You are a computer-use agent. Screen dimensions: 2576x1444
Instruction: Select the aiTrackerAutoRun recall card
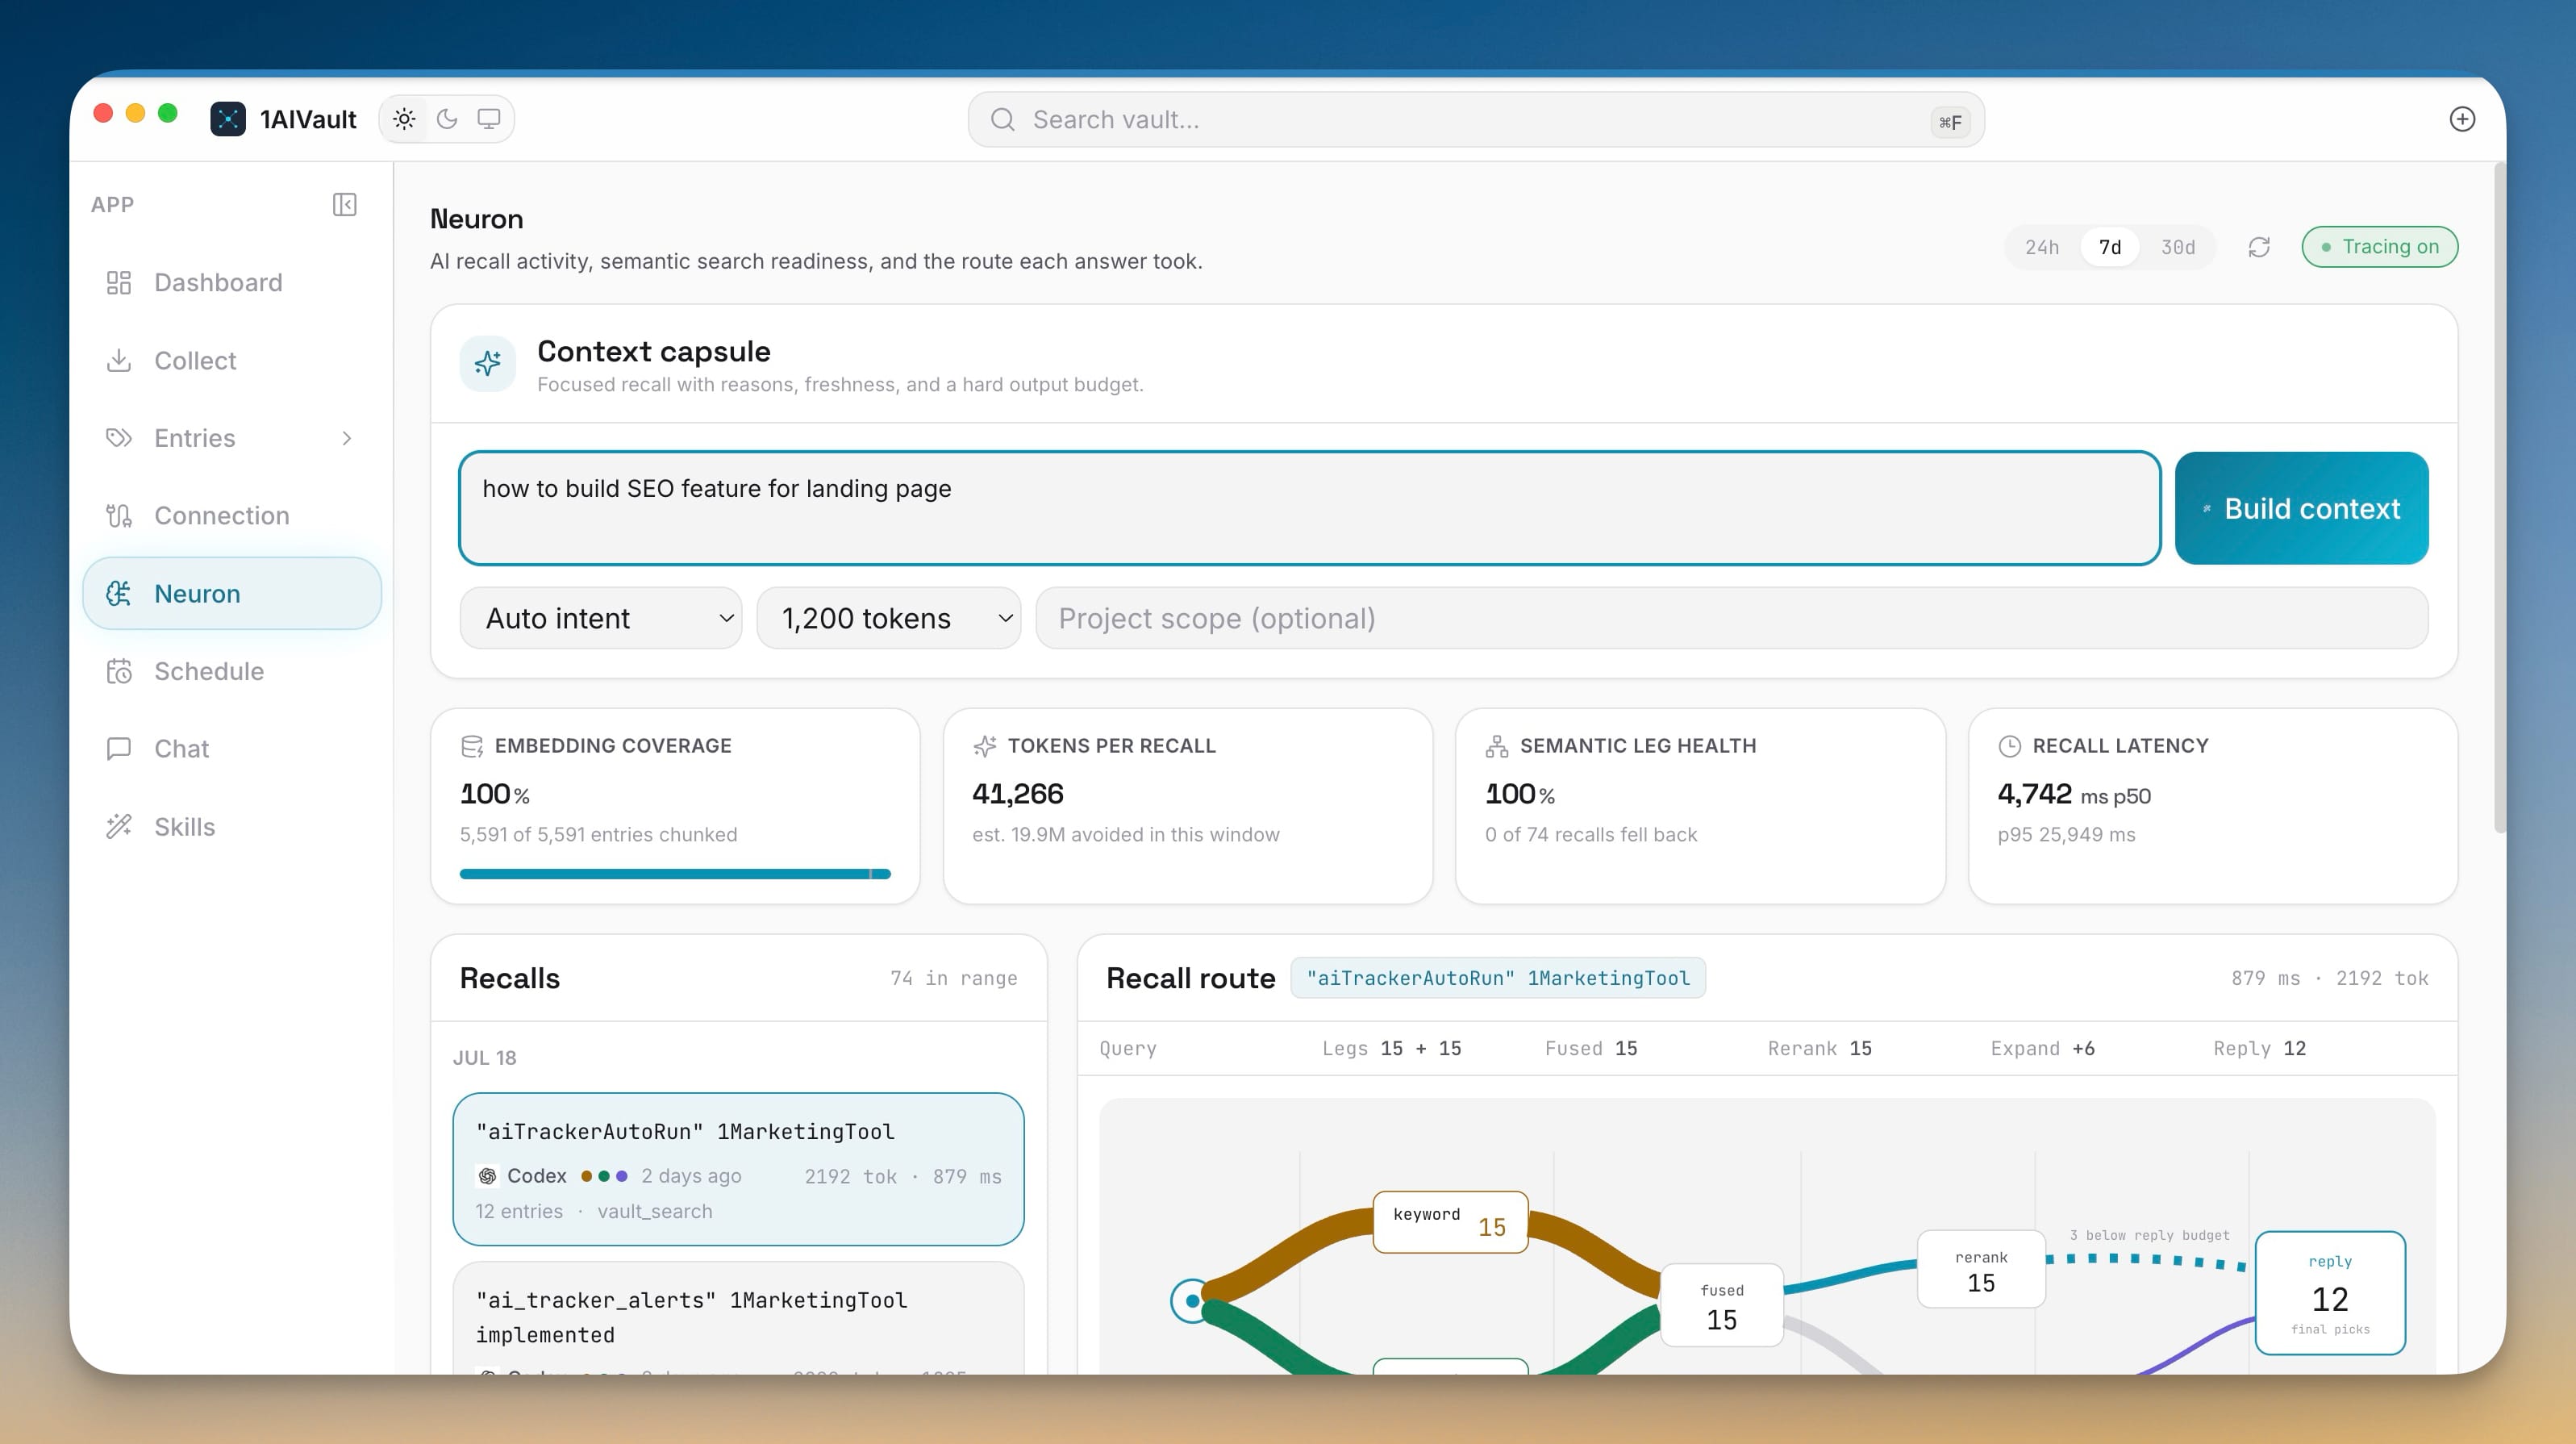pos(738,1169)
